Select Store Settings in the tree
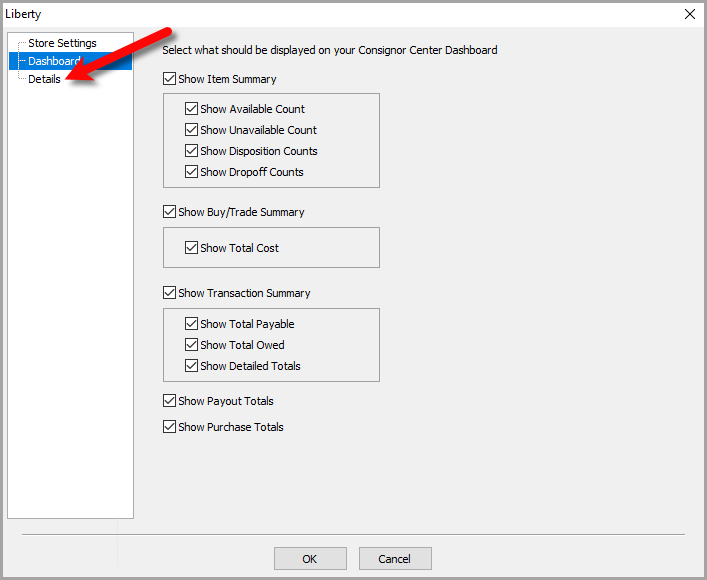Screen dimensions: 707x580 click(x=62, y=43)
